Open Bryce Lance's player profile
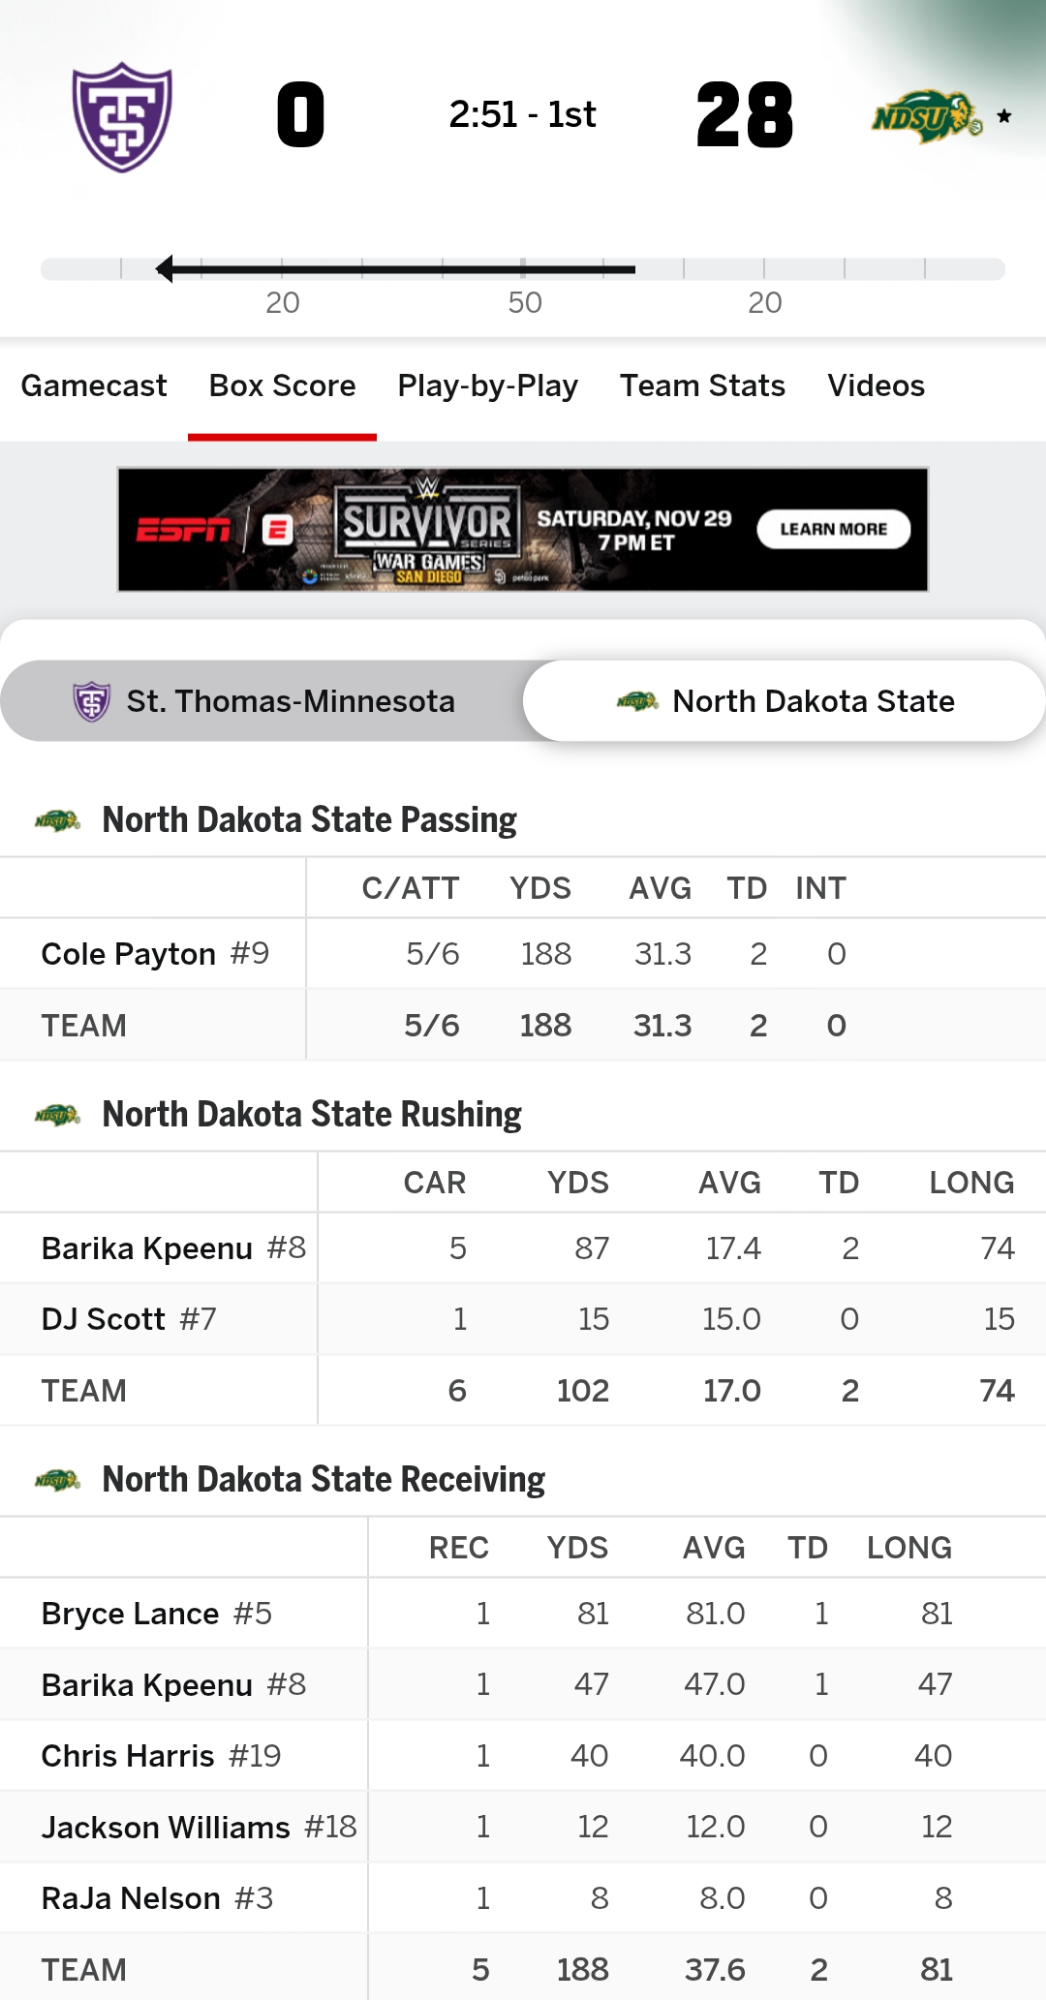1046x2000 pixels. pyautogui.click(x=130, y=1614)
